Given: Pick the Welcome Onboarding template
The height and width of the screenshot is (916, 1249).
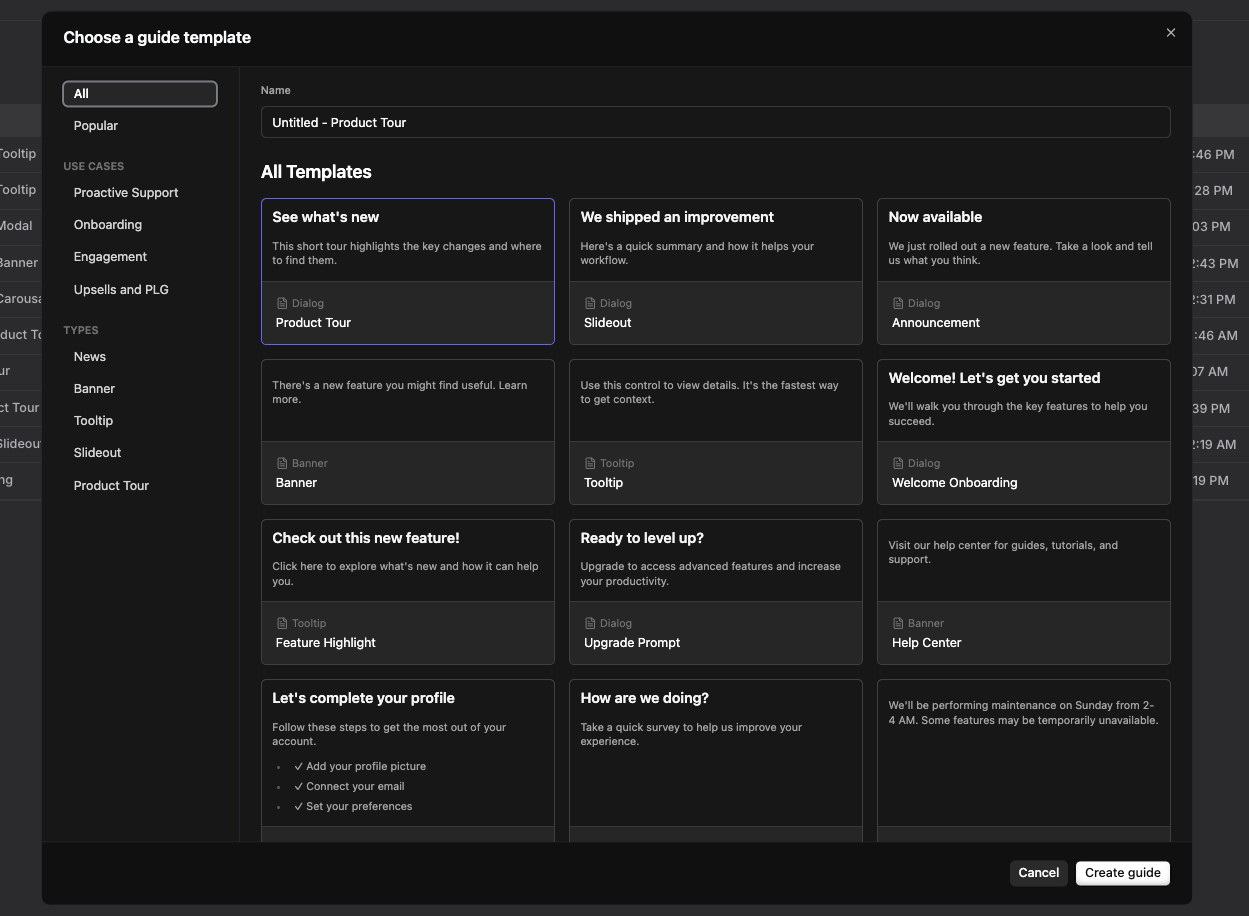Looking at the screenshot, I should (1023, 431).
